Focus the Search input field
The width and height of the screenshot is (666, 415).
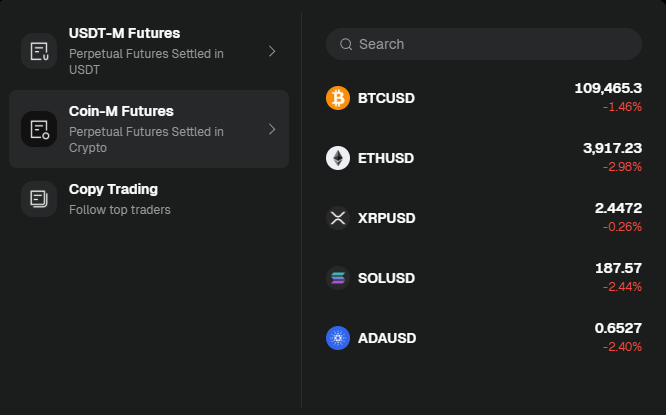pos(490,44)
